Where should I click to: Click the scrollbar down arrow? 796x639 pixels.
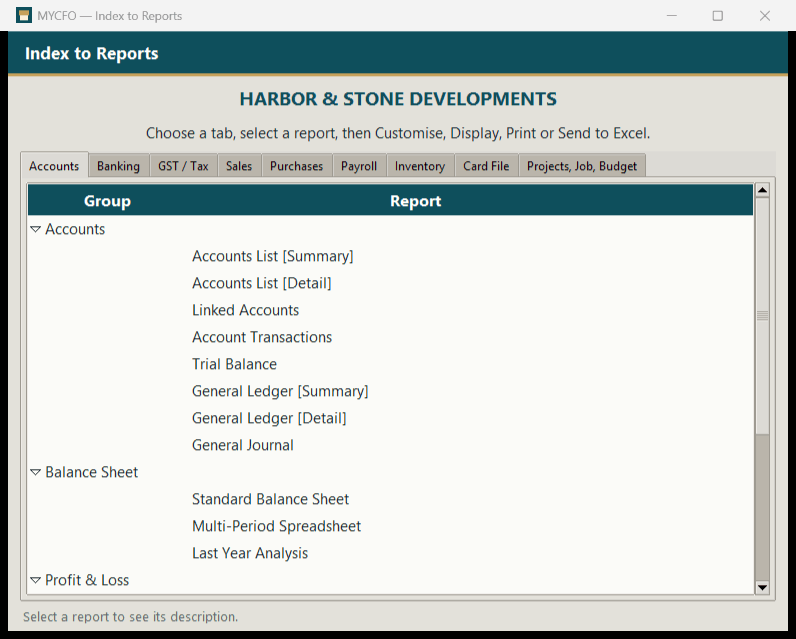762,588
